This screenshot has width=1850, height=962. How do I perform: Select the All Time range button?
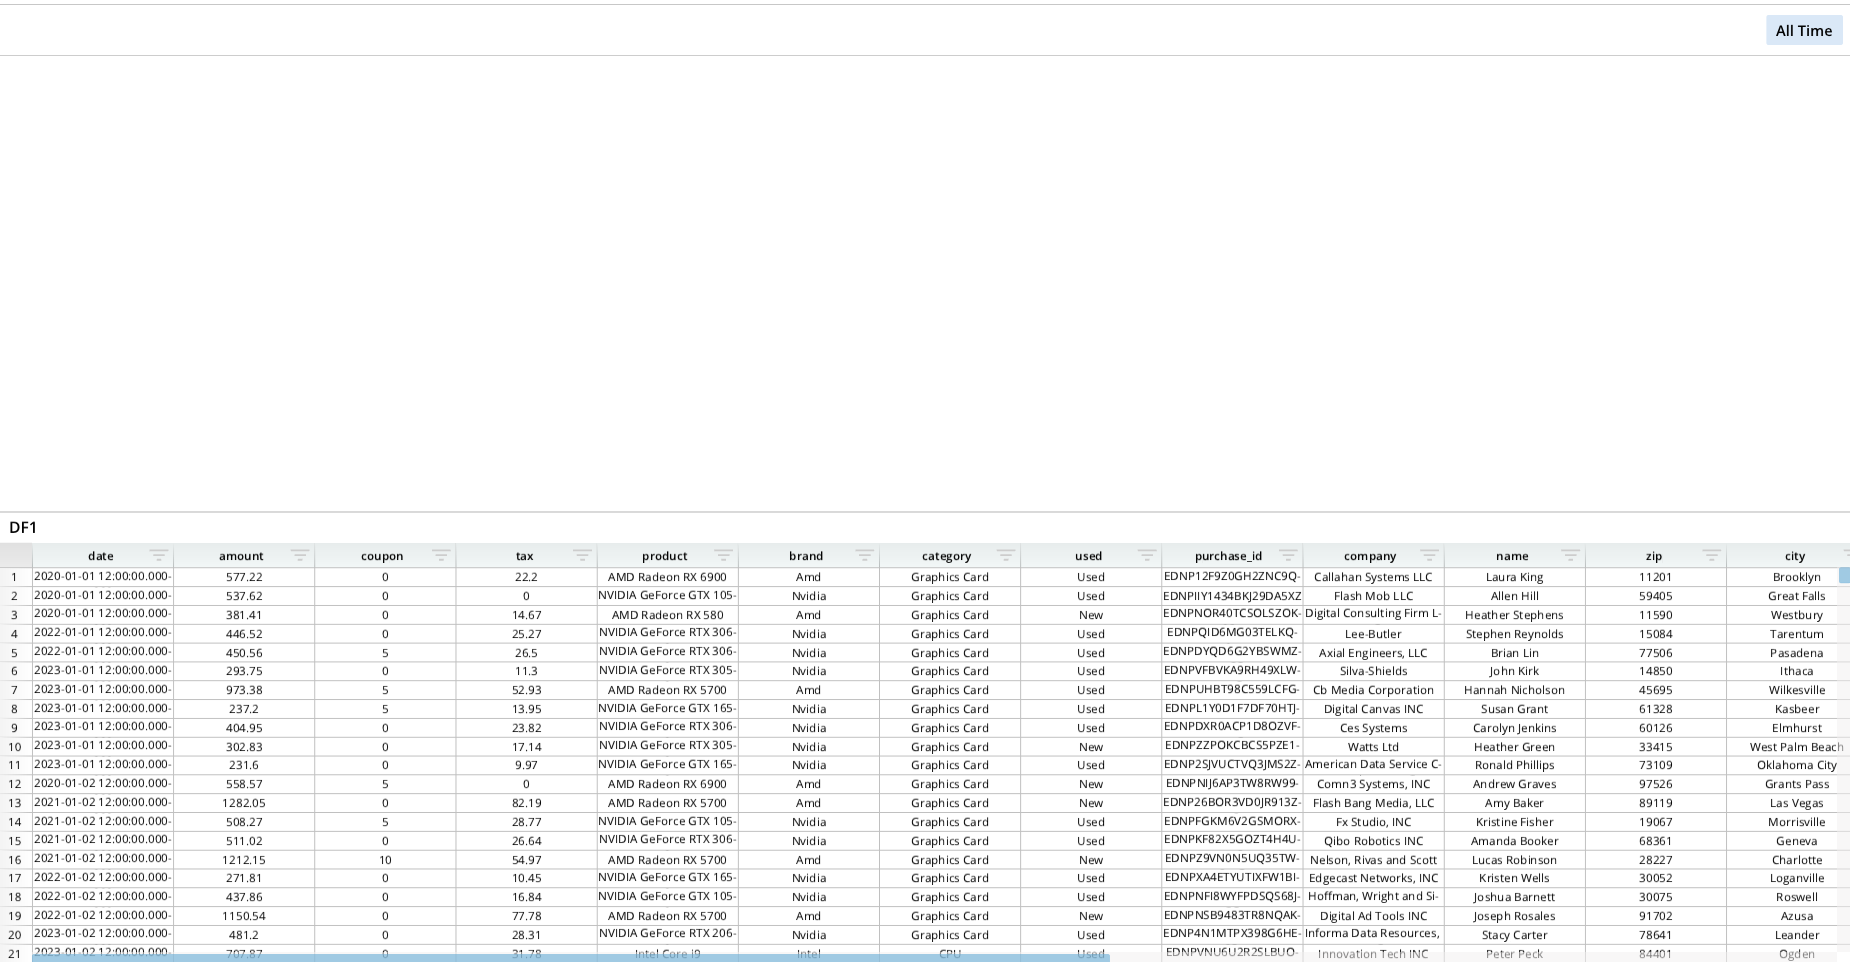[1804, 31]
